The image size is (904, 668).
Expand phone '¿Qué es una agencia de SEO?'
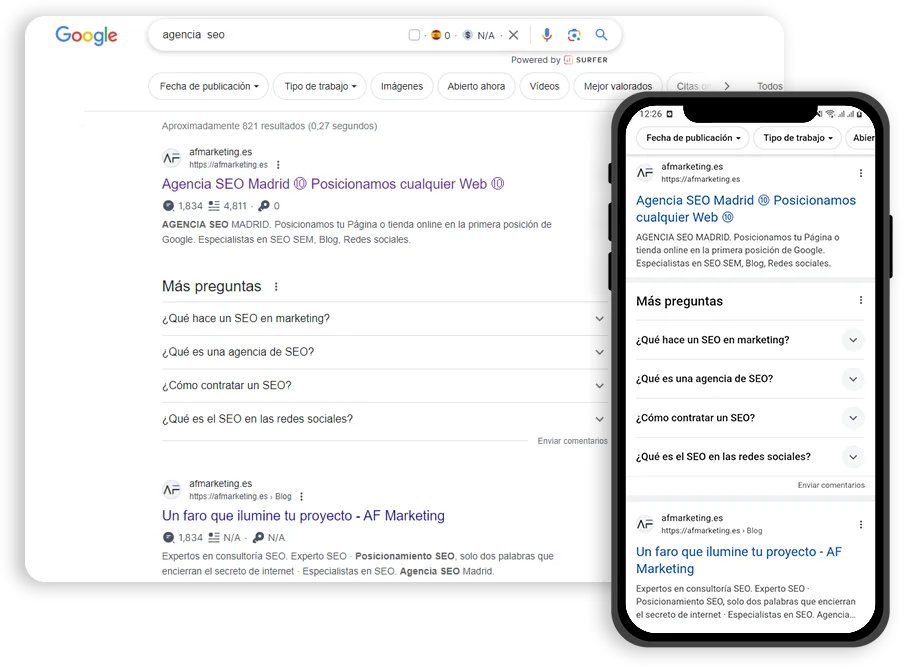coord(749,379)
